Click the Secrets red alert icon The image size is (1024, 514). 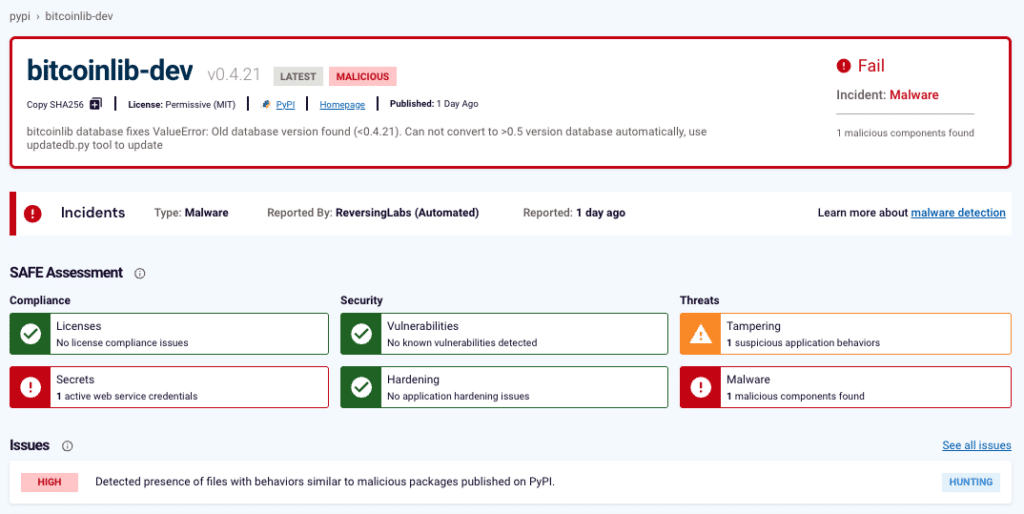[x=30, y=387]
